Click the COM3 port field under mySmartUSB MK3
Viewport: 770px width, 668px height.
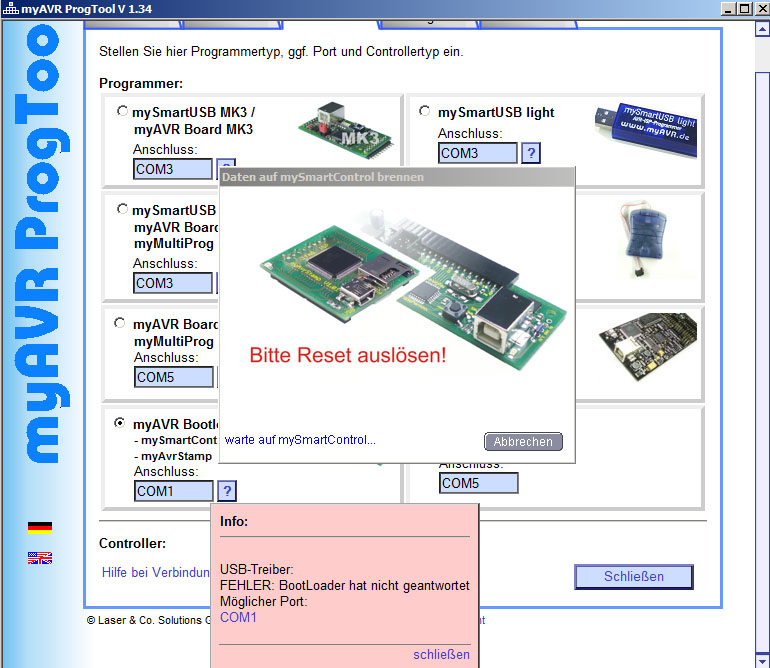pyautogui.click(x=173, y=169)
